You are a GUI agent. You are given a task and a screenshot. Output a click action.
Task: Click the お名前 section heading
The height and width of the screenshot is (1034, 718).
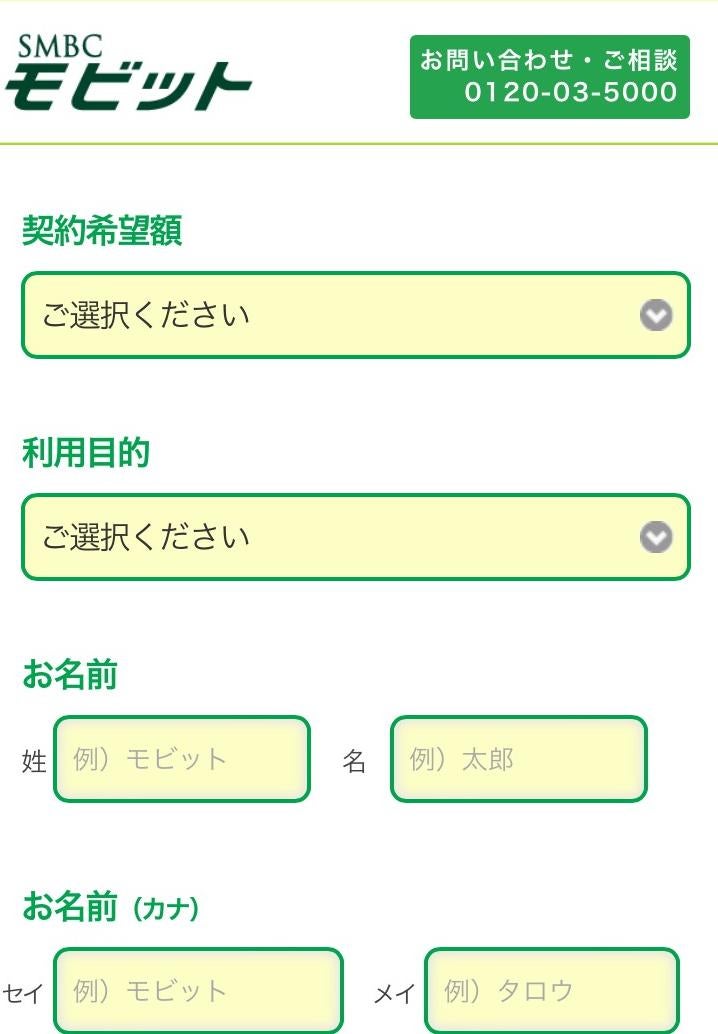[70, 676]
